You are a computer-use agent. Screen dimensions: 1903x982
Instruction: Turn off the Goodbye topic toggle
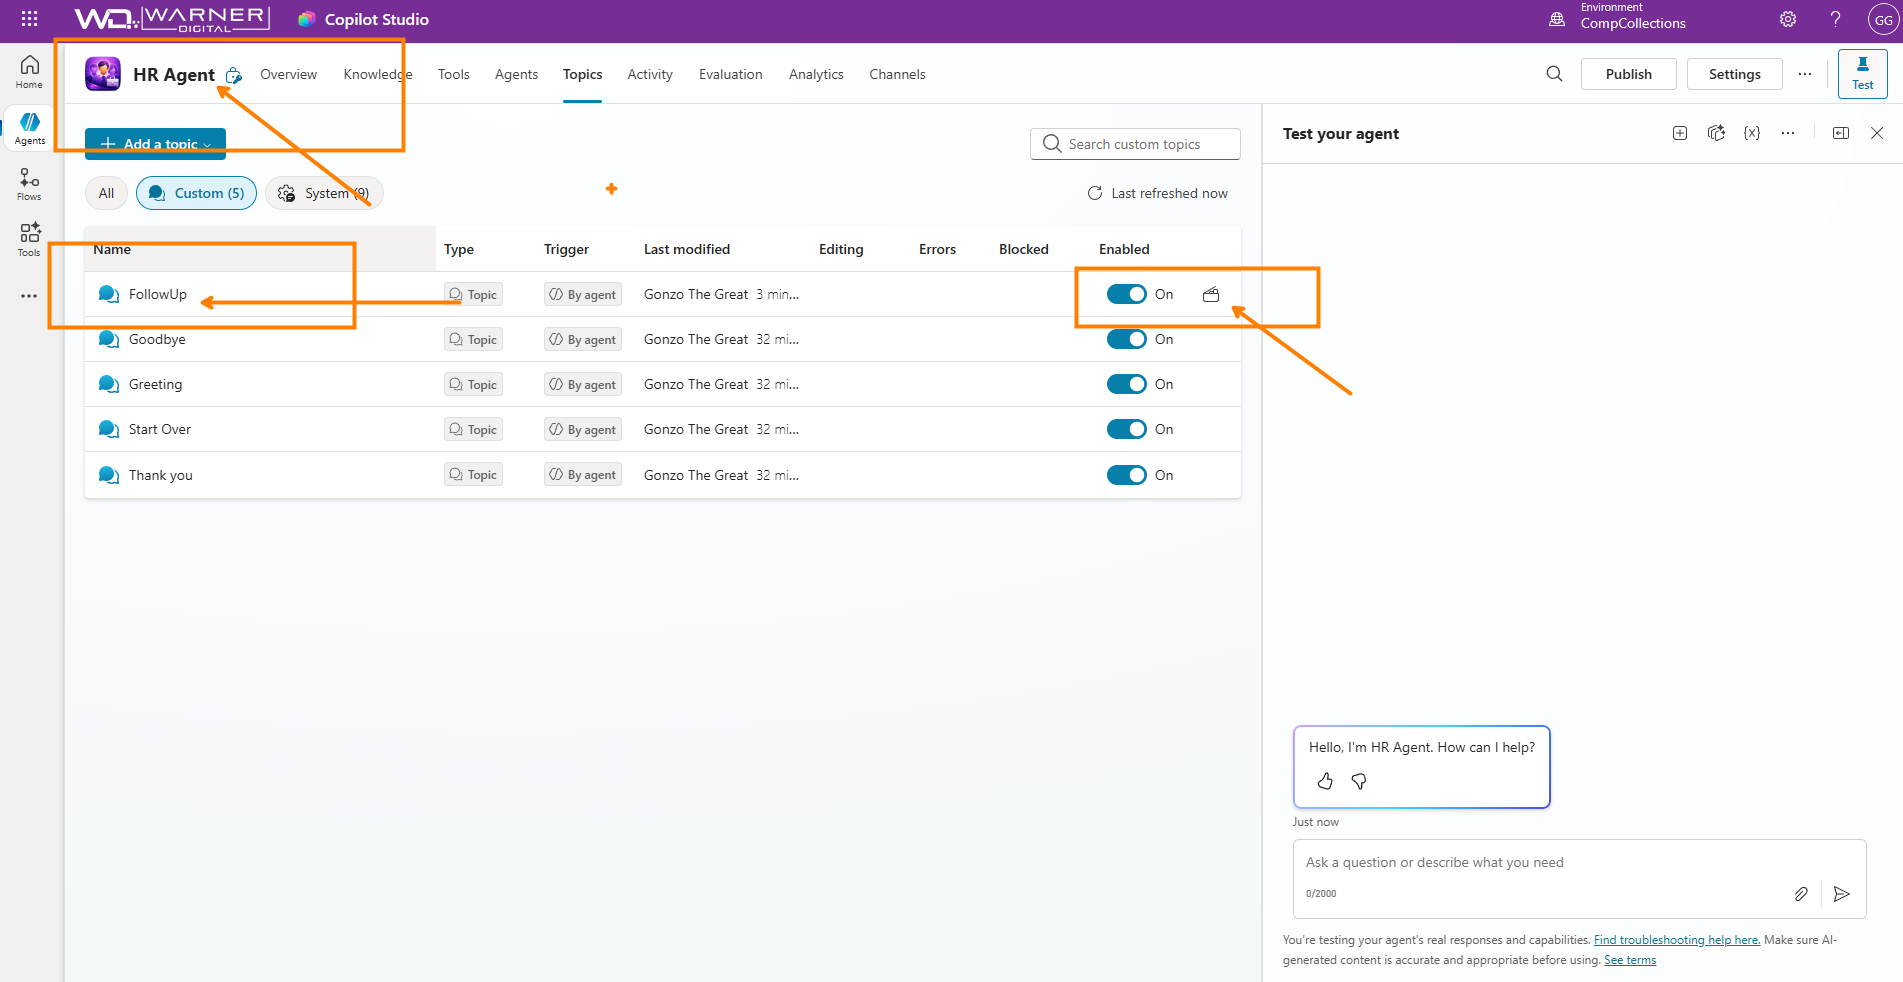click(1126, 339)
